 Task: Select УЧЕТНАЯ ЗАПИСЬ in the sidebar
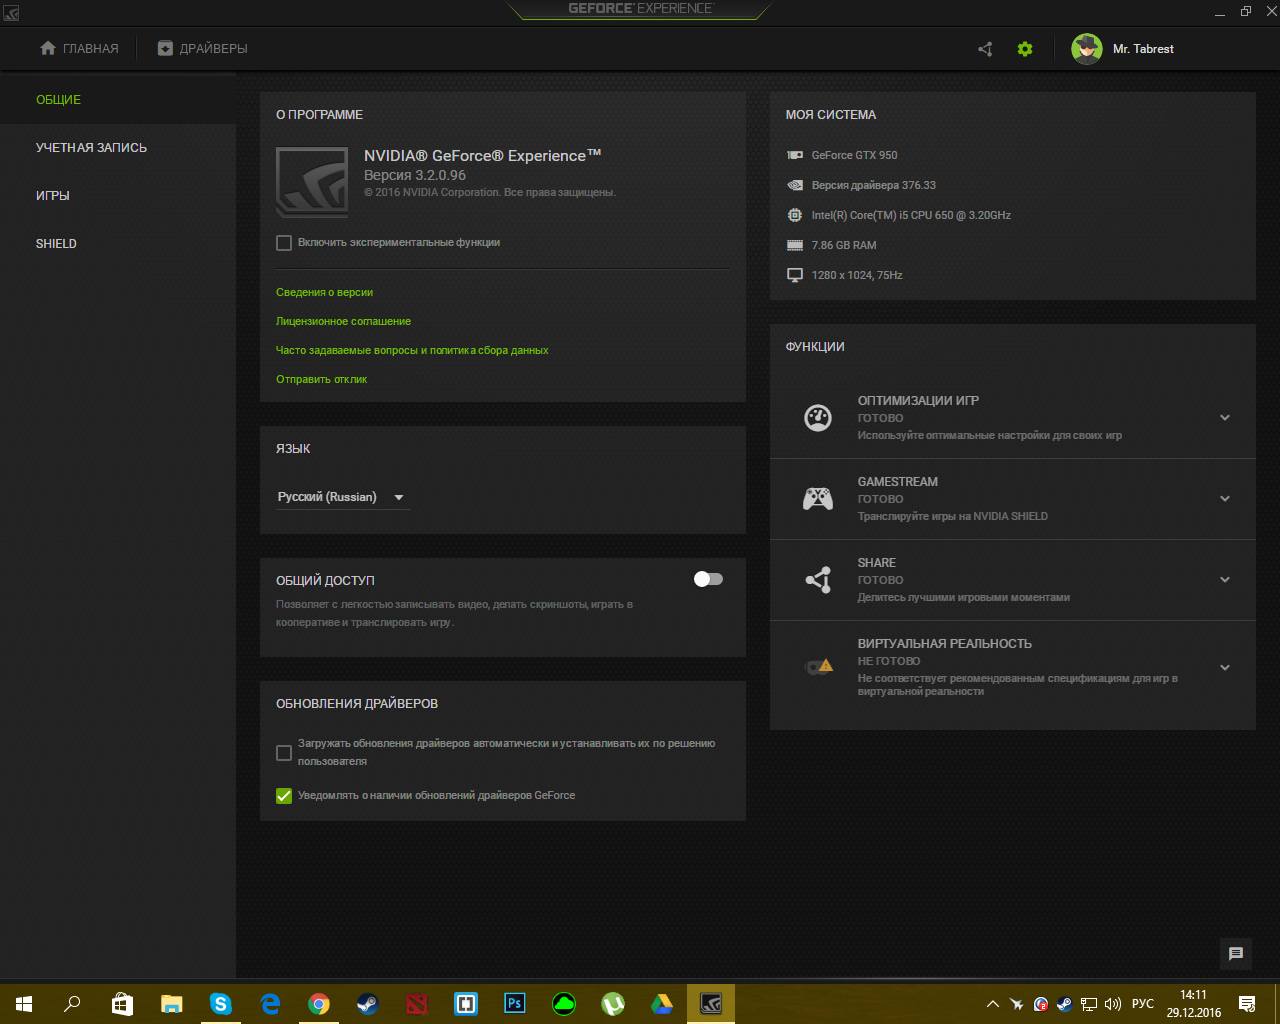118,148
